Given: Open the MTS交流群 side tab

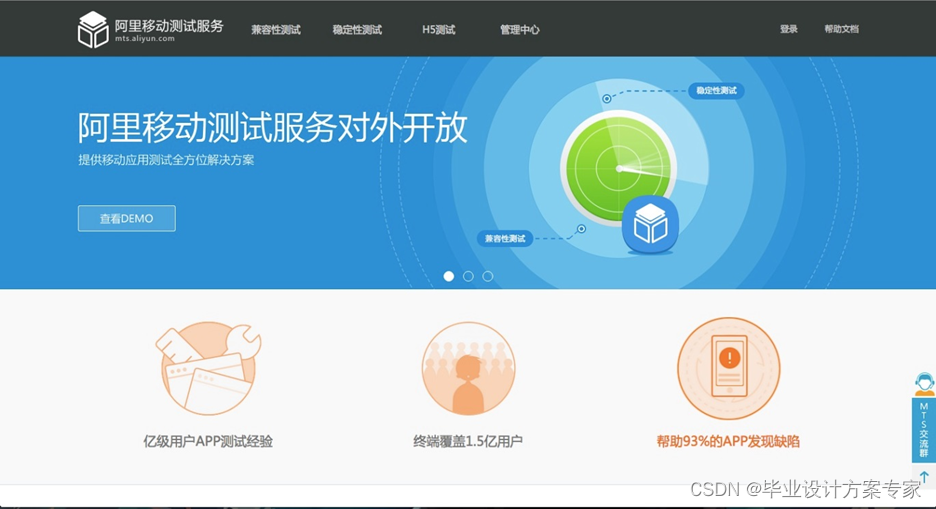Looking at the screenshot, I should (923, 430).
